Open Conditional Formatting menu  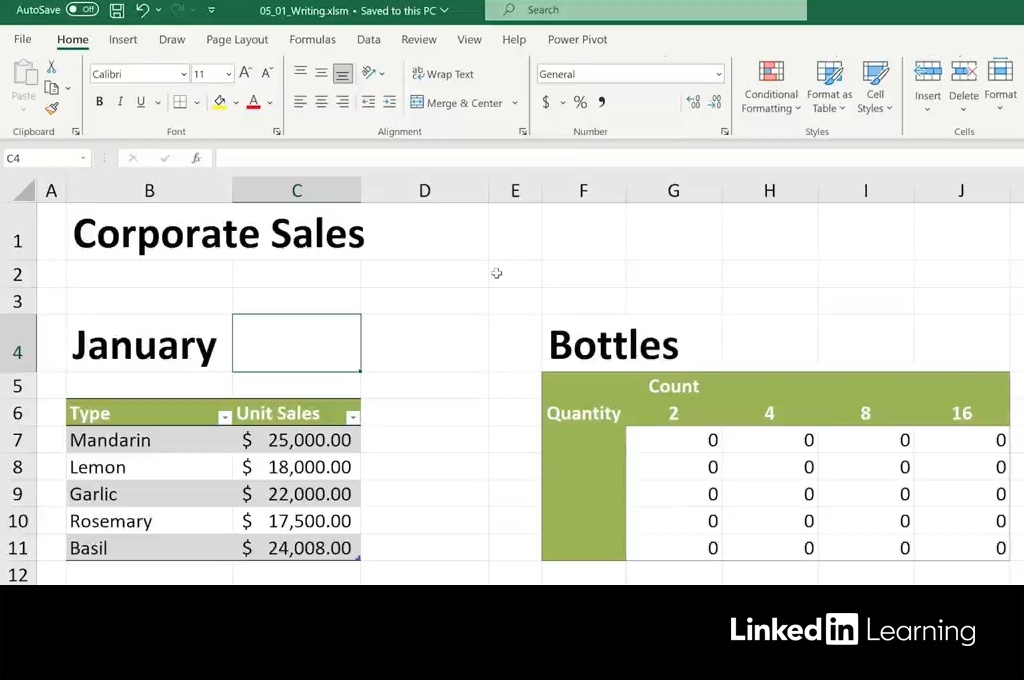tap(770, 88)
